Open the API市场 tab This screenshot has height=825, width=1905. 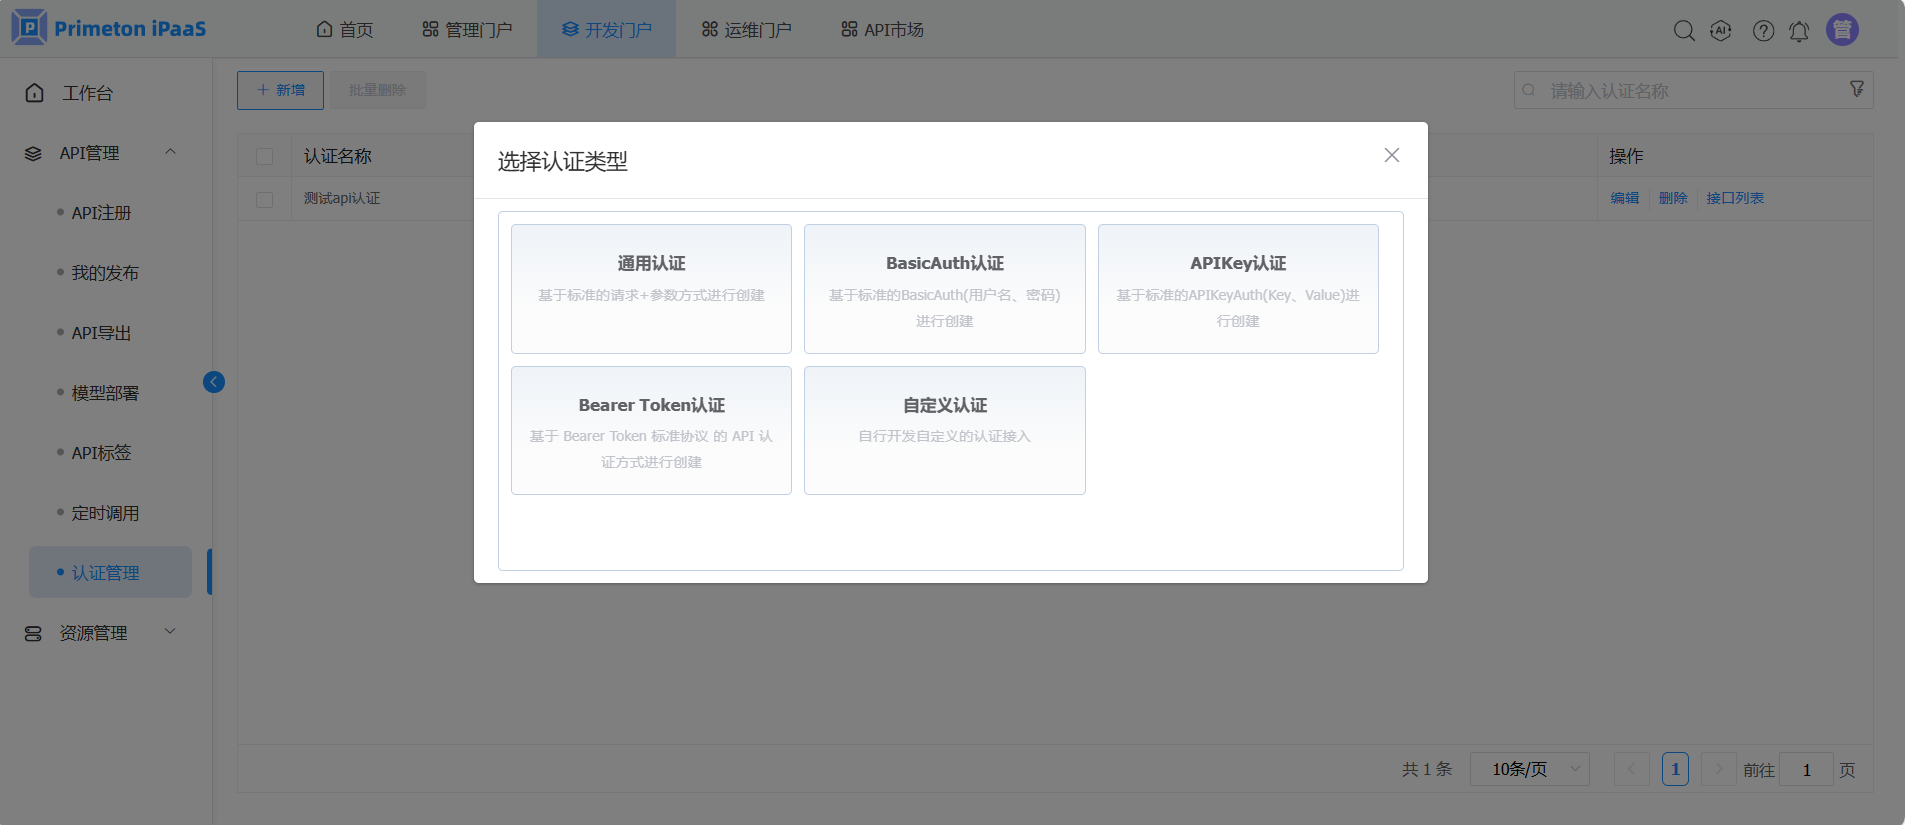(882, 30)
